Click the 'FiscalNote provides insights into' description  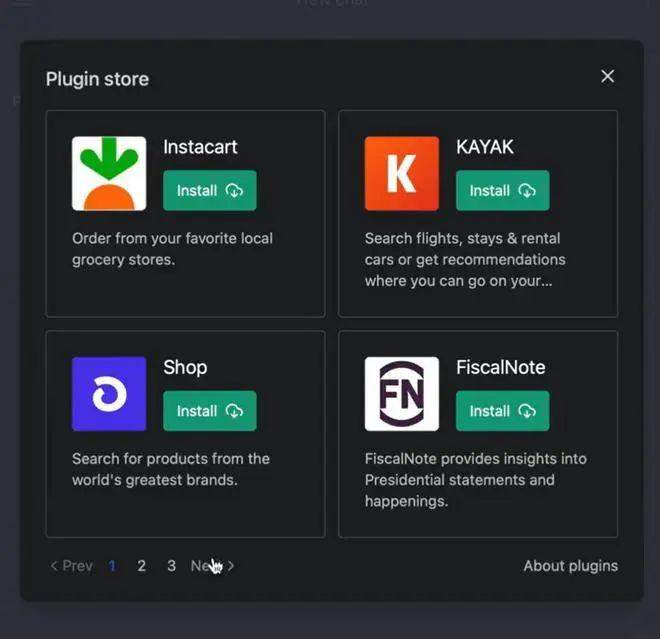(476, 480)
